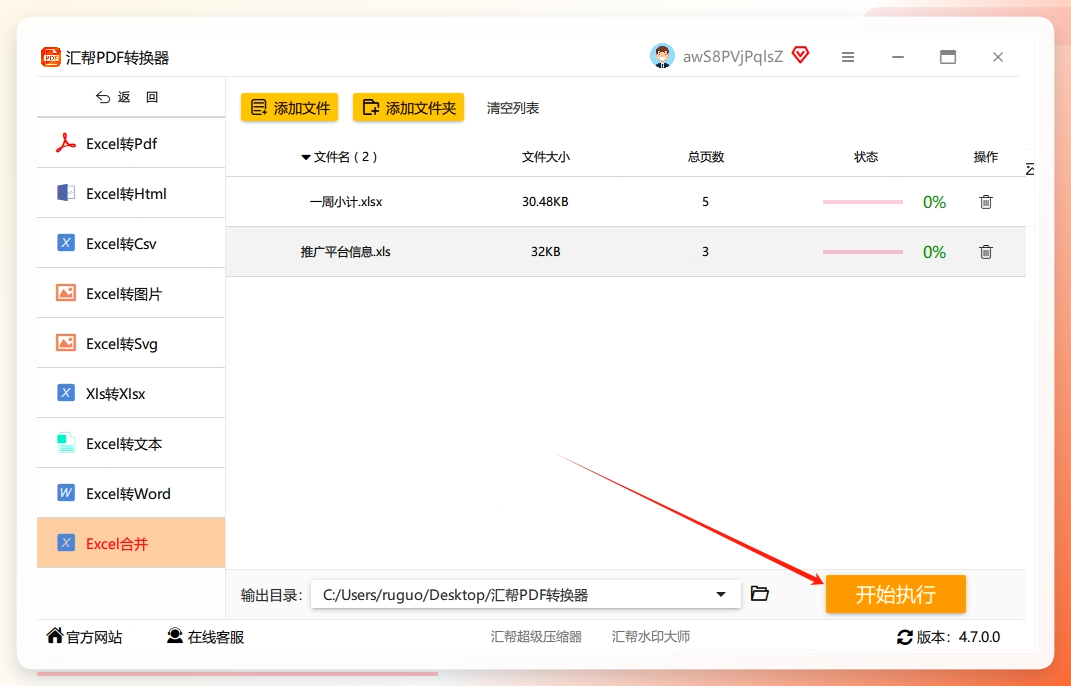Select the Excel转Word converter
The image size is (1071, 686).
tap(131, 493)
